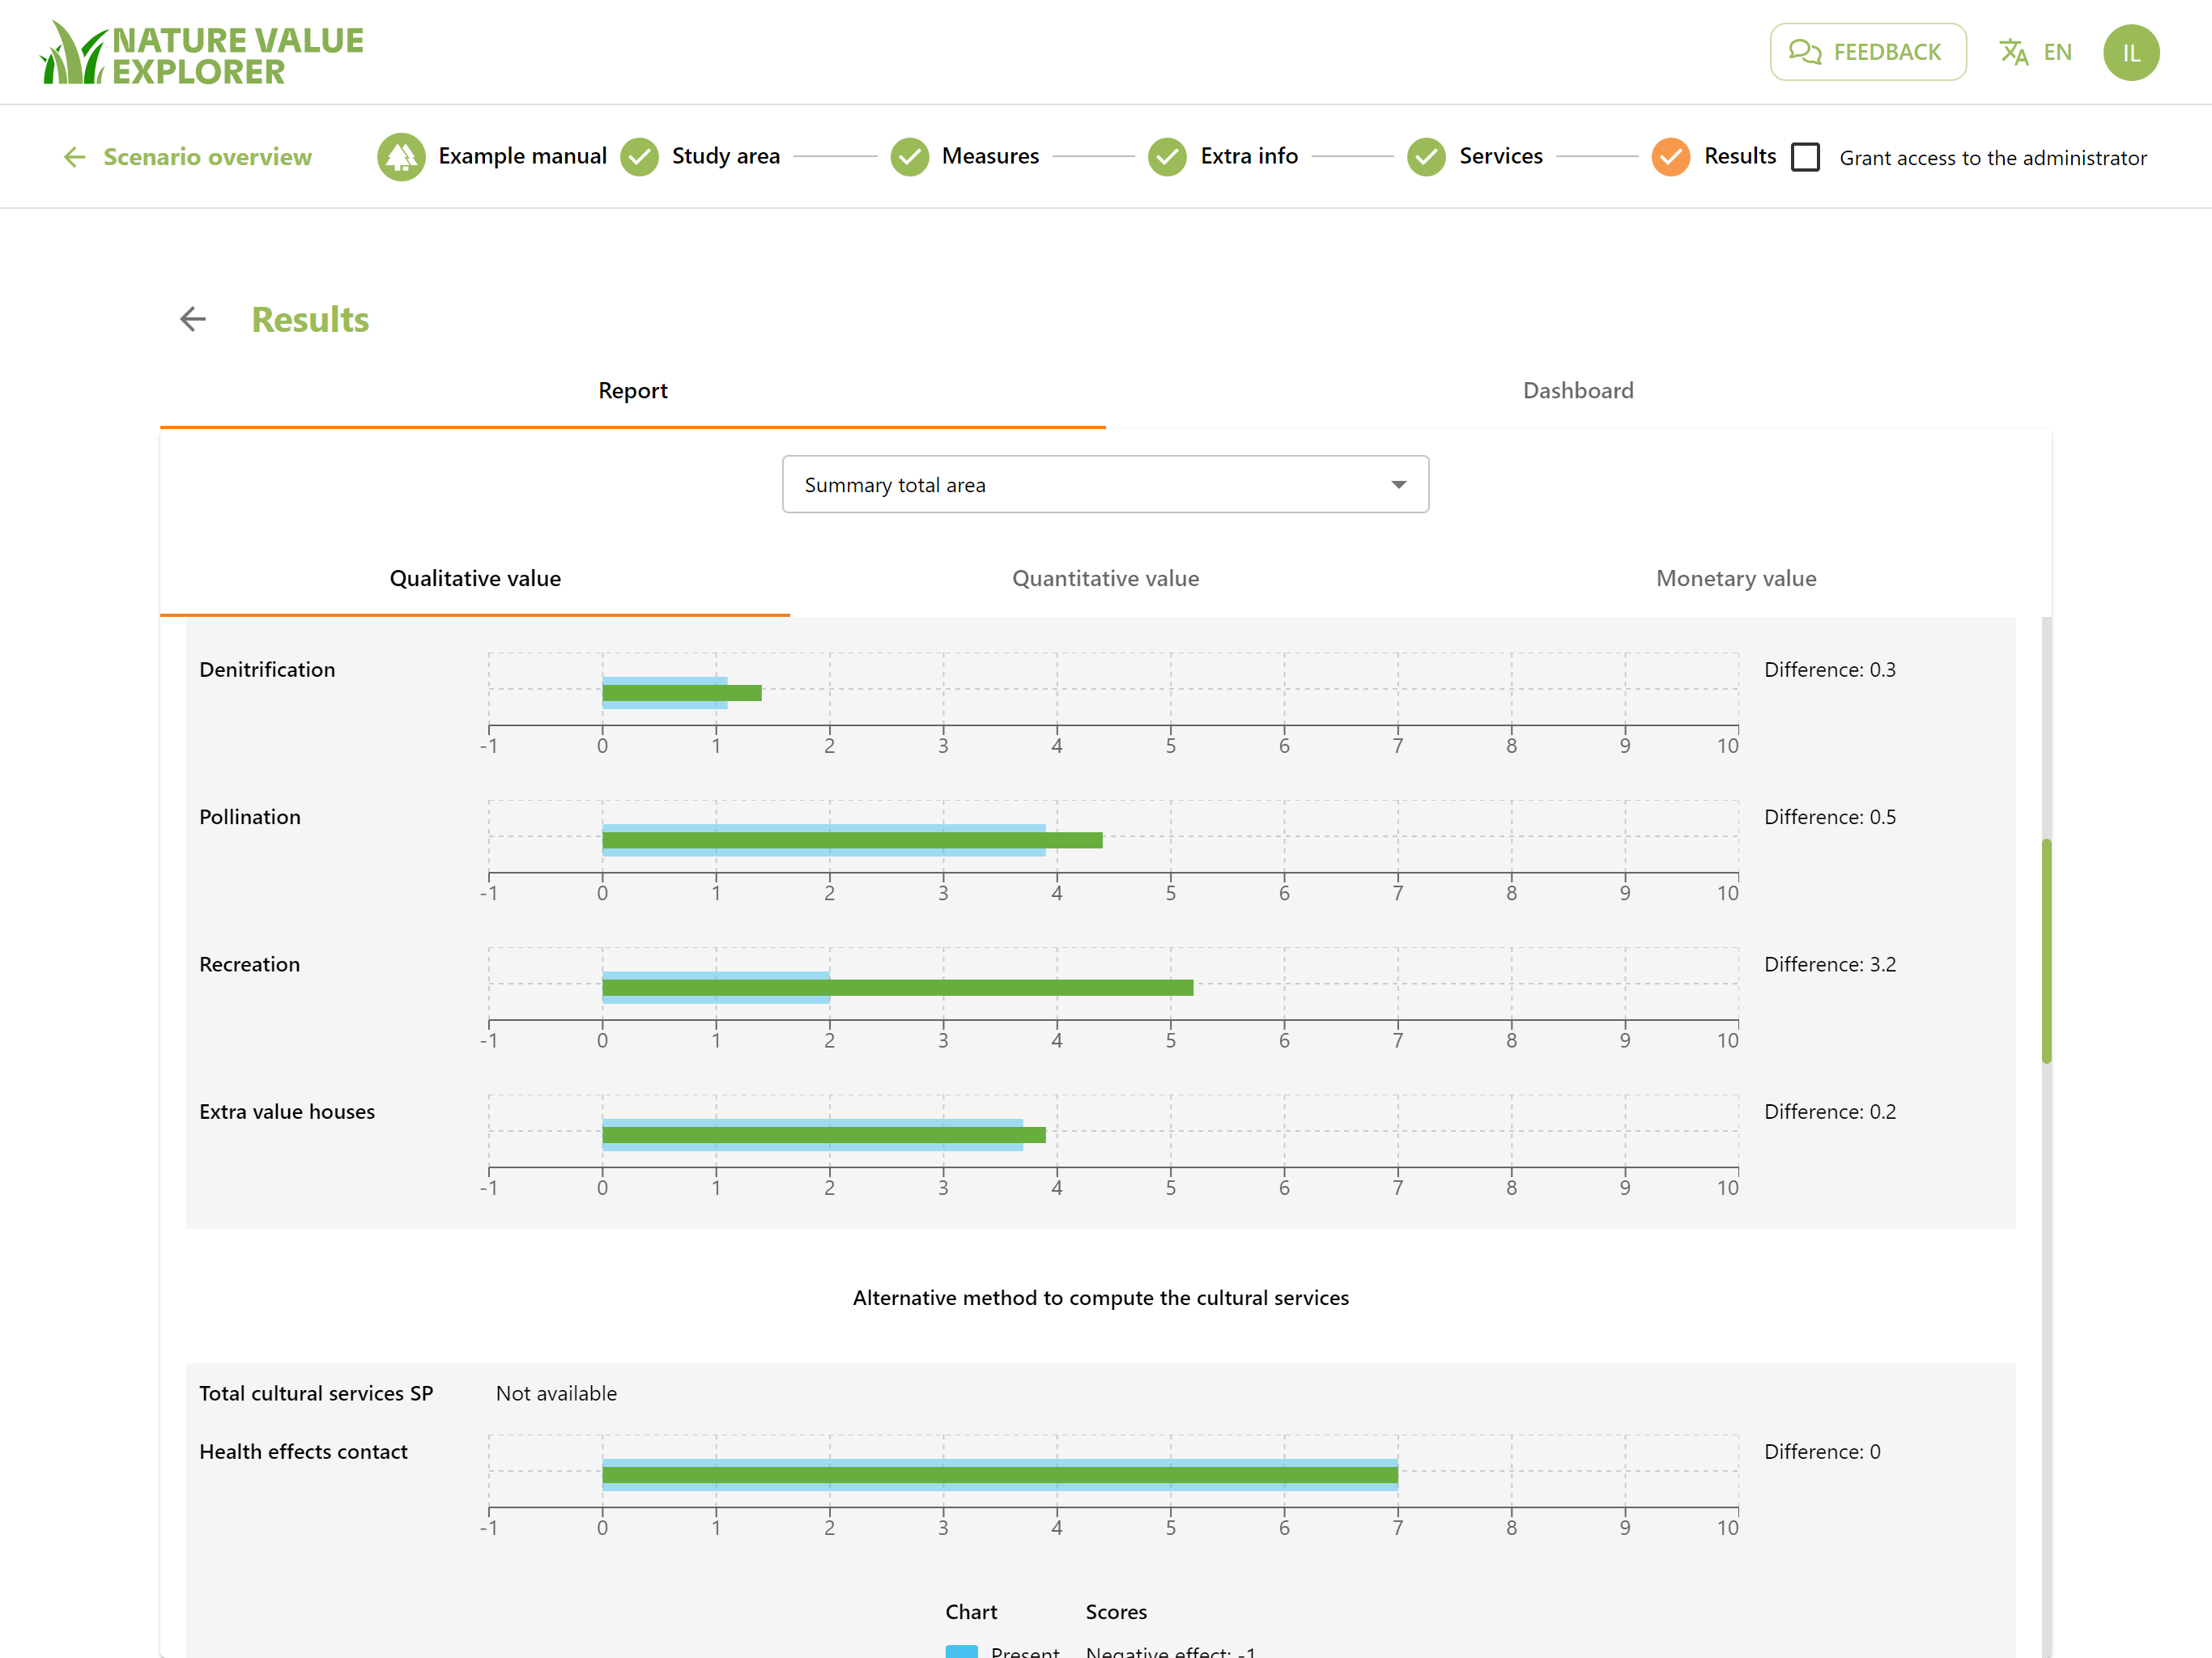
Task: Go back to Scenario overview
Action: [187, 157]
